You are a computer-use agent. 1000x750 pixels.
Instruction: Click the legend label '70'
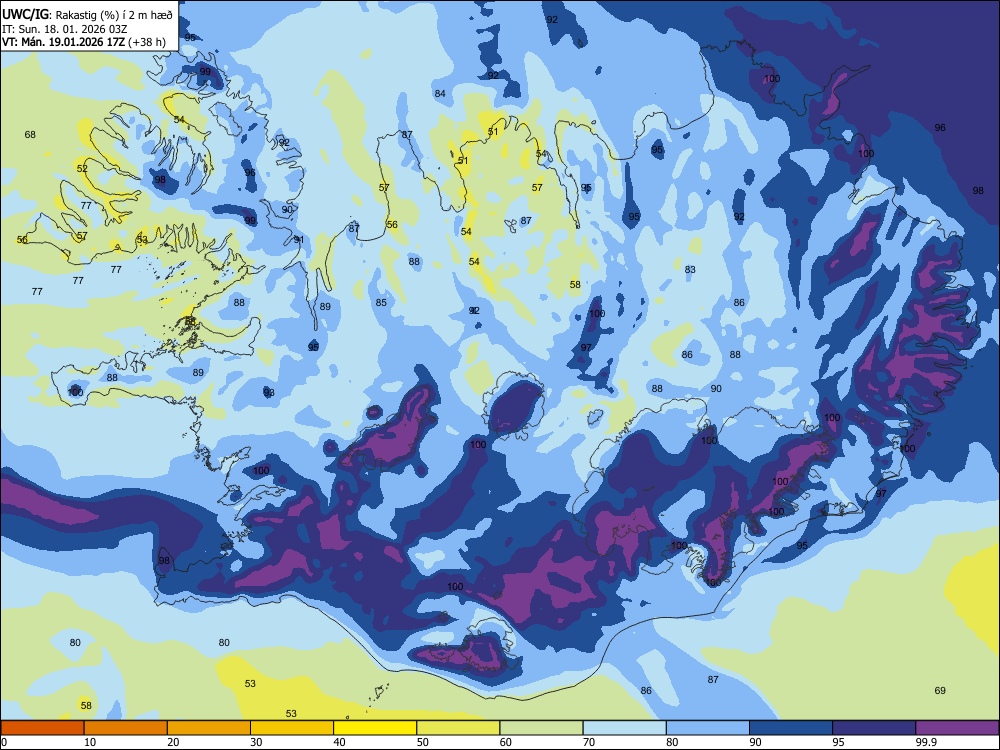[589, 742]
